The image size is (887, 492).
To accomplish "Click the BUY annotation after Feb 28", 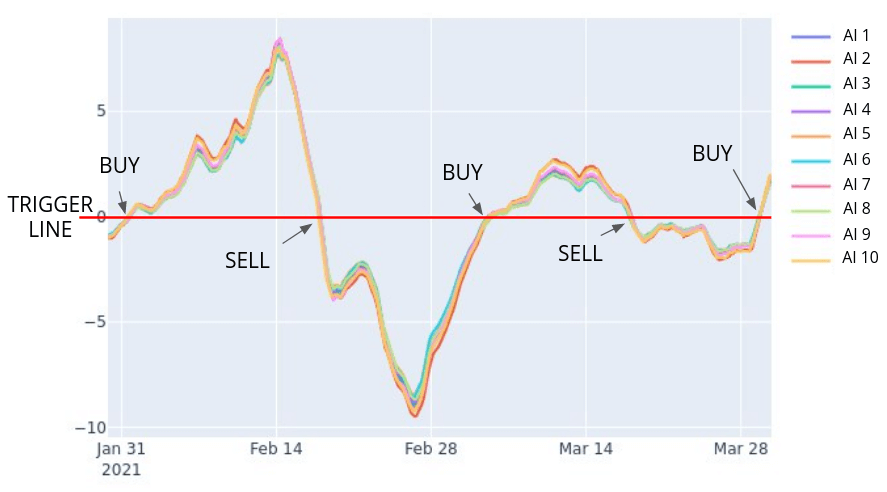I will point(462,173).
